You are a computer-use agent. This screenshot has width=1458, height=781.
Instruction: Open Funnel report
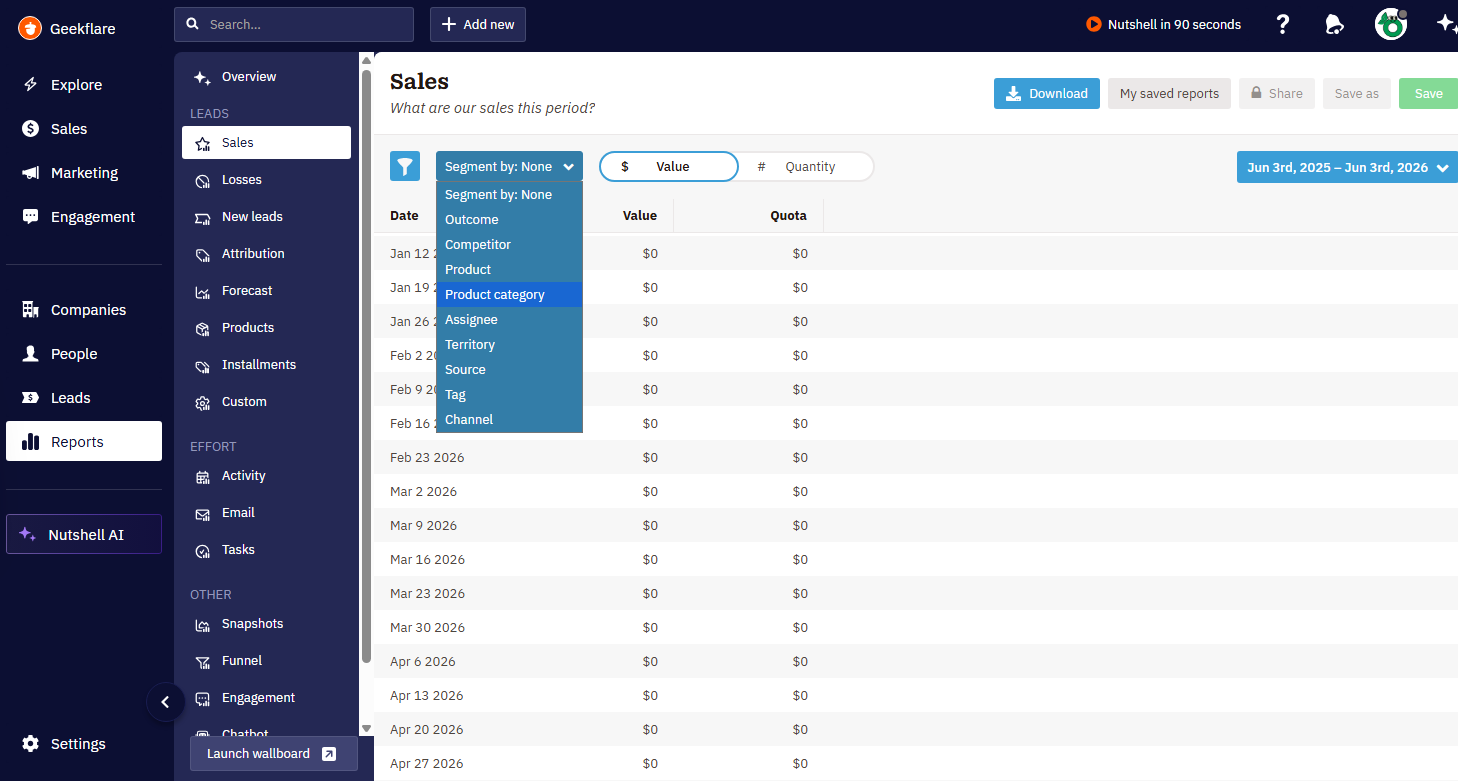[x=266, y=661]
